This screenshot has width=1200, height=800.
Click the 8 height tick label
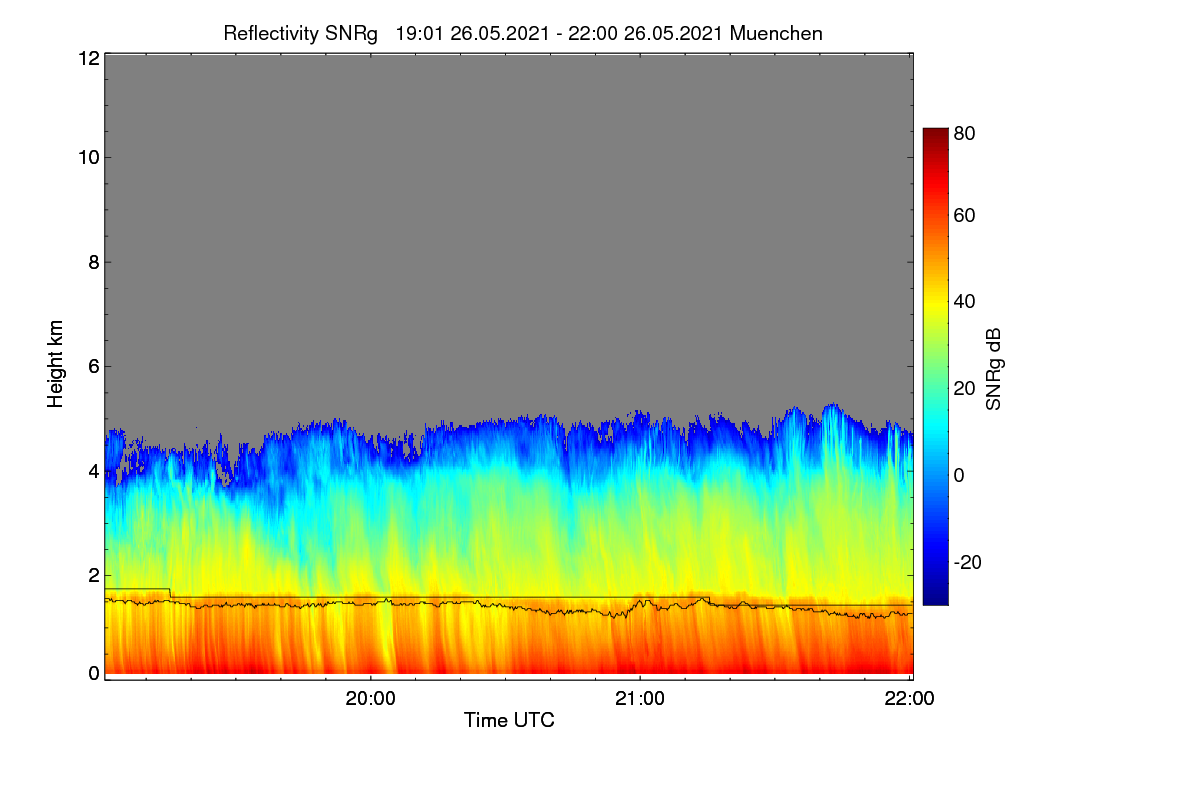(x=92, y=262)
